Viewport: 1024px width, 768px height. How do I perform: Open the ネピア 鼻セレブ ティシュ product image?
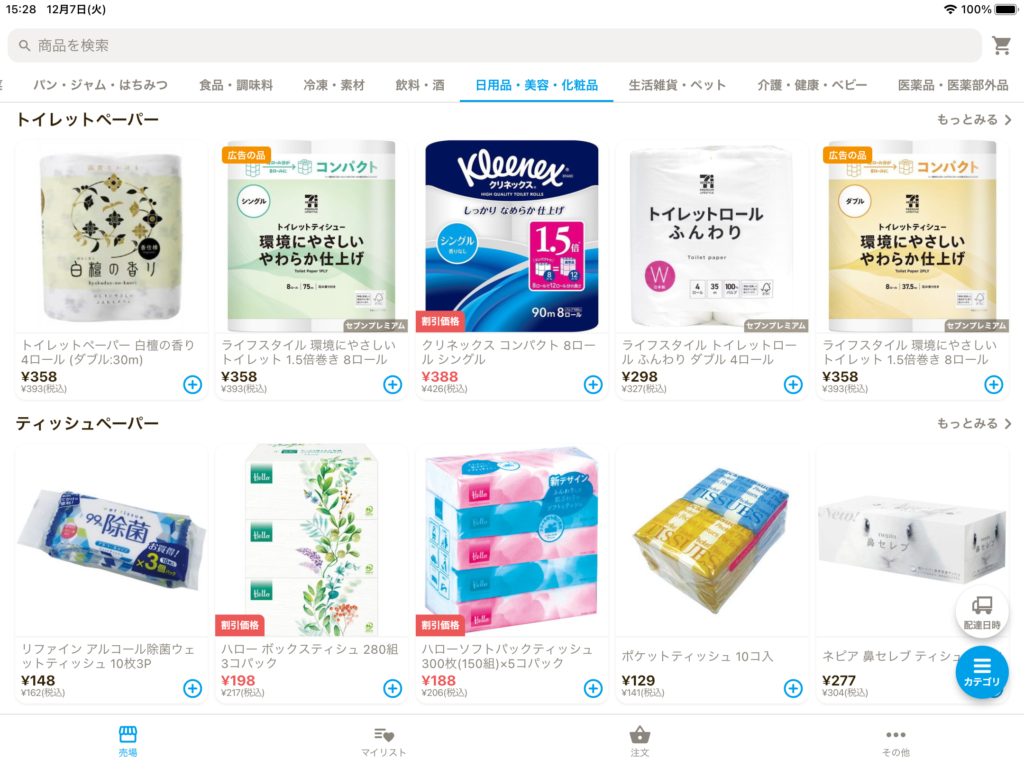coord(912,541)
